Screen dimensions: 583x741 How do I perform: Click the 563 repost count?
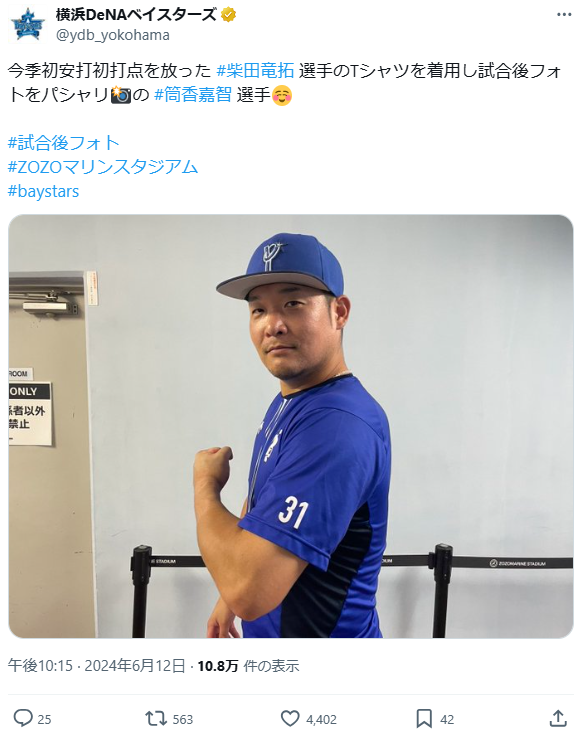click(183, 719)
